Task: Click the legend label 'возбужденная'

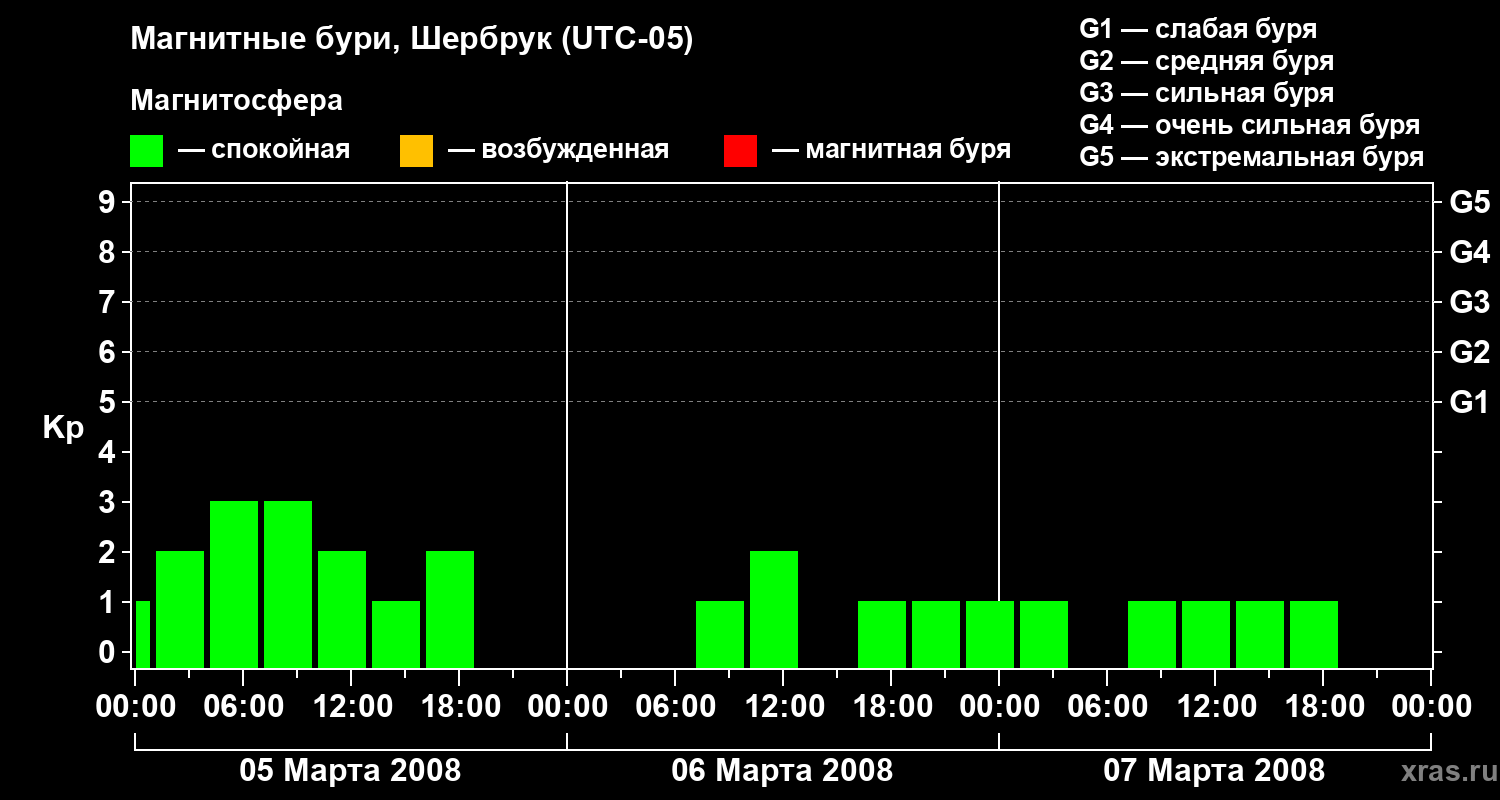Action: click(575, 150)
